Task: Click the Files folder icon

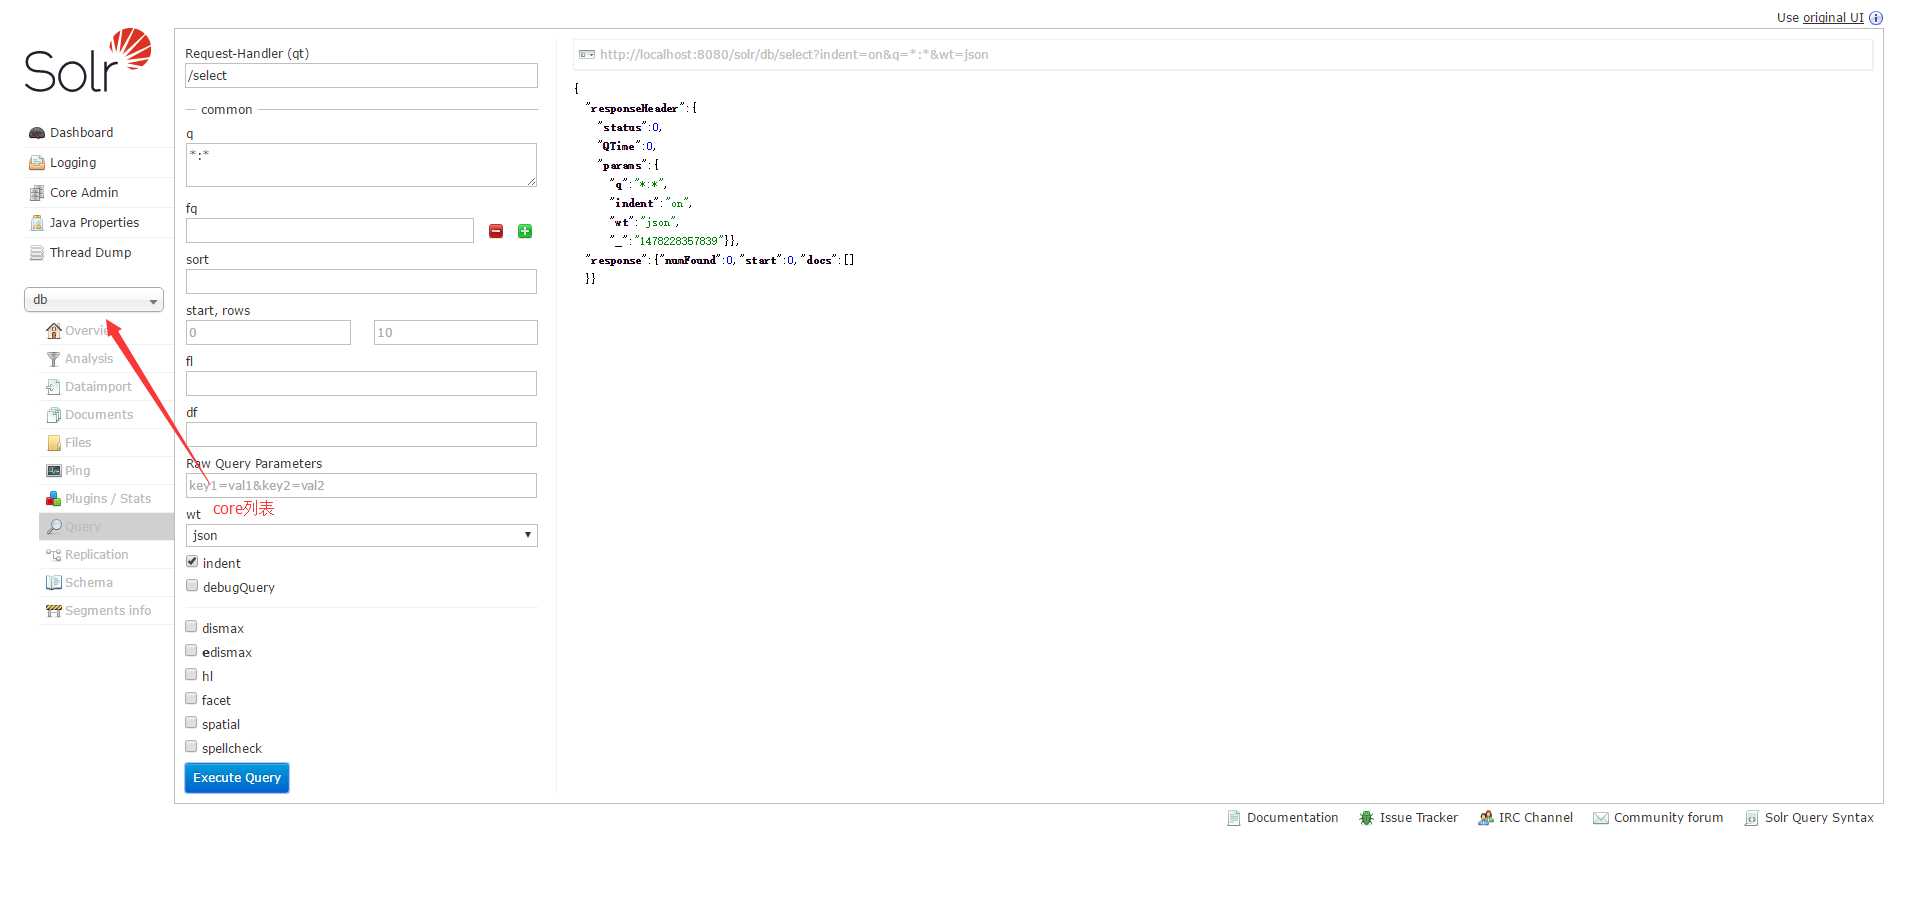Action: point(54,443)
